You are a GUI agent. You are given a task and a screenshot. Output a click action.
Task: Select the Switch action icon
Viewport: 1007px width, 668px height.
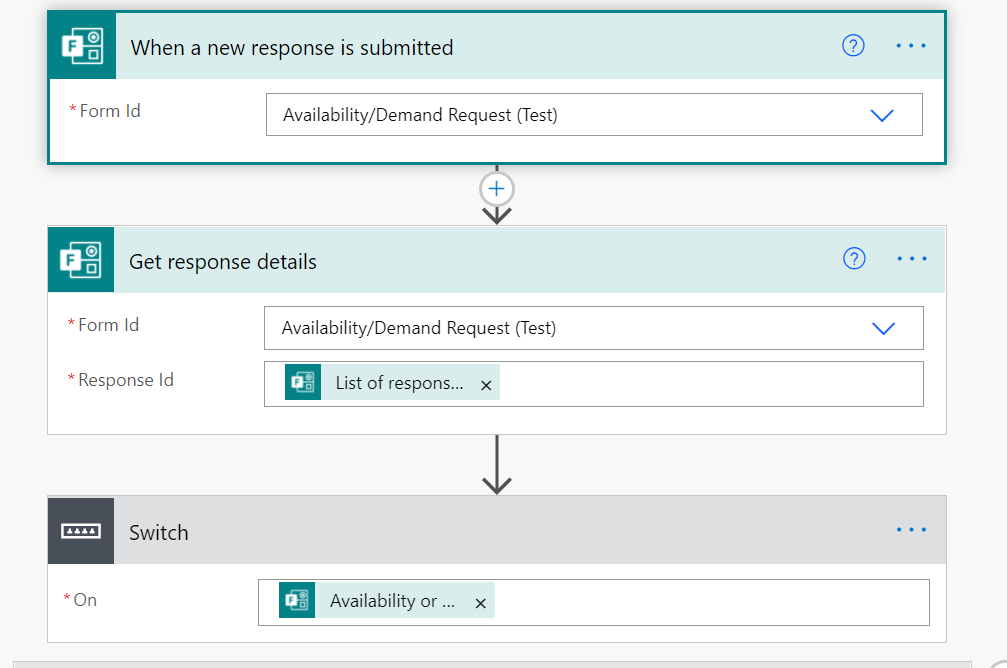click(81, 532)
